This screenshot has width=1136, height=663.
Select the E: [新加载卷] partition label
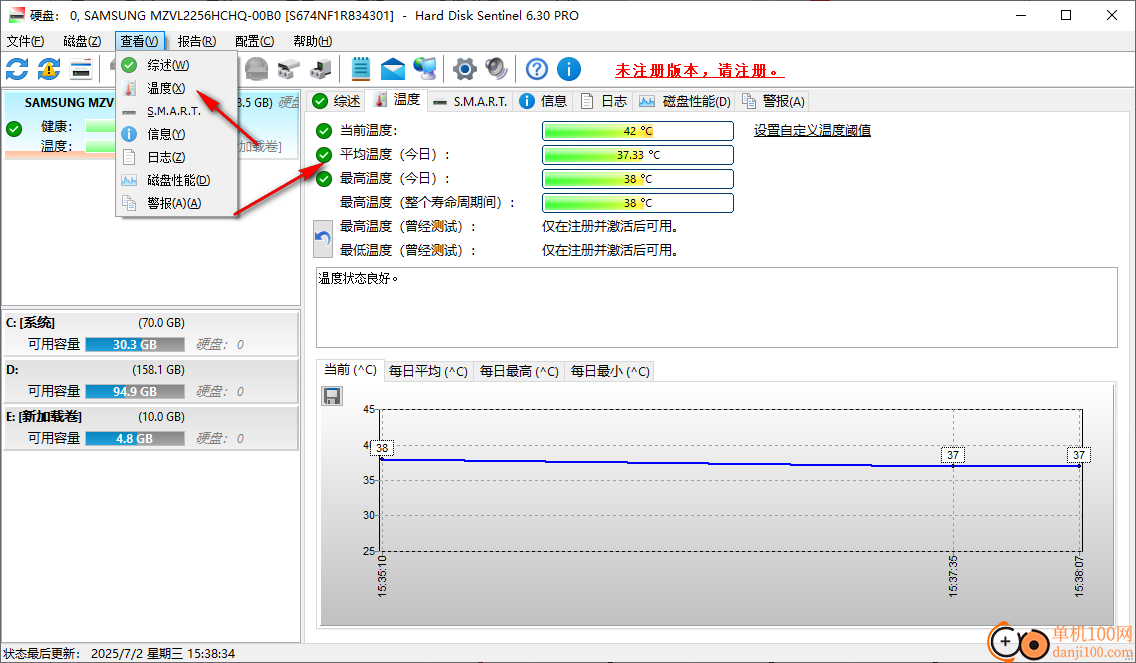pos(43,417)
